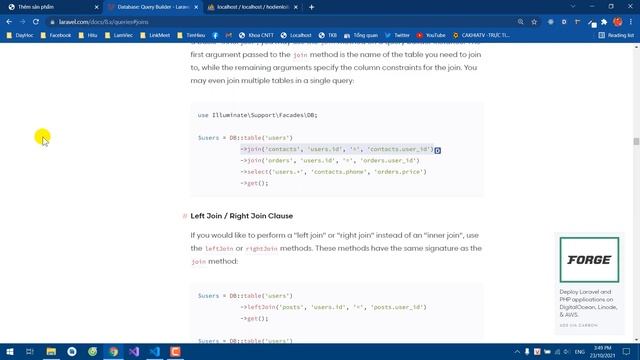Open Task View on the taskbar
Viewport: 640px width, 360px height.
coord(30,352)
